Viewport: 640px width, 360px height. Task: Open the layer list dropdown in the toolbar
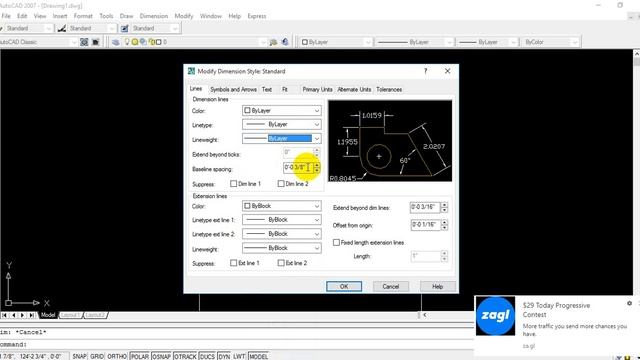(195, 42)
